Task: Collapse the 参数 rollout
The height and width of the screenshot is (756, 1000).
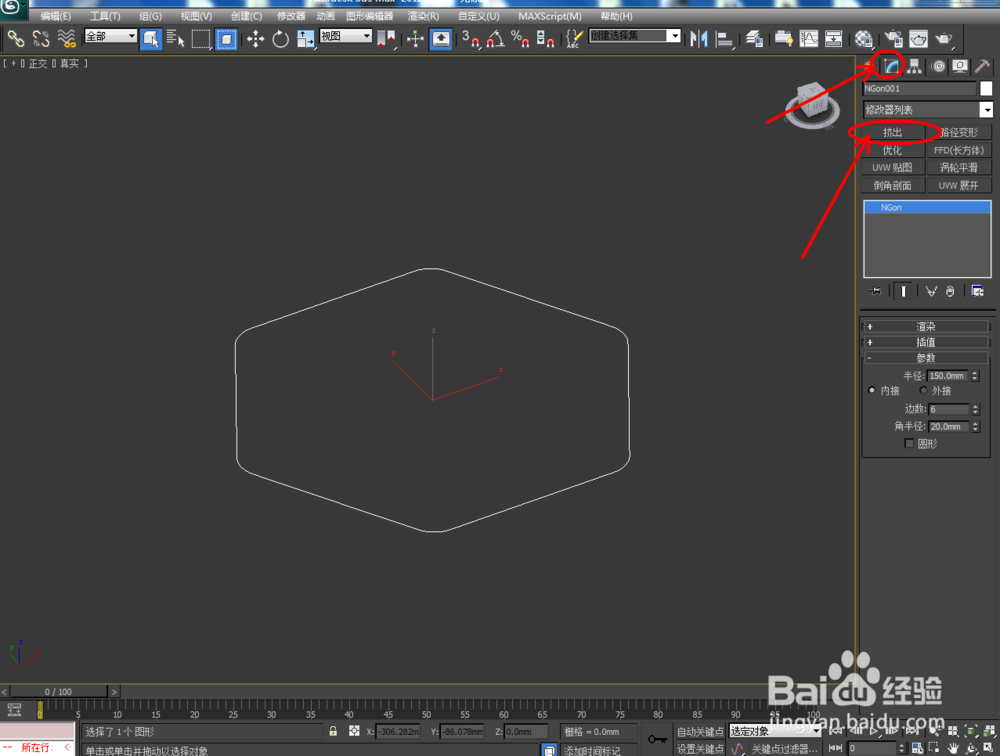Action: (x=926, y=358)
